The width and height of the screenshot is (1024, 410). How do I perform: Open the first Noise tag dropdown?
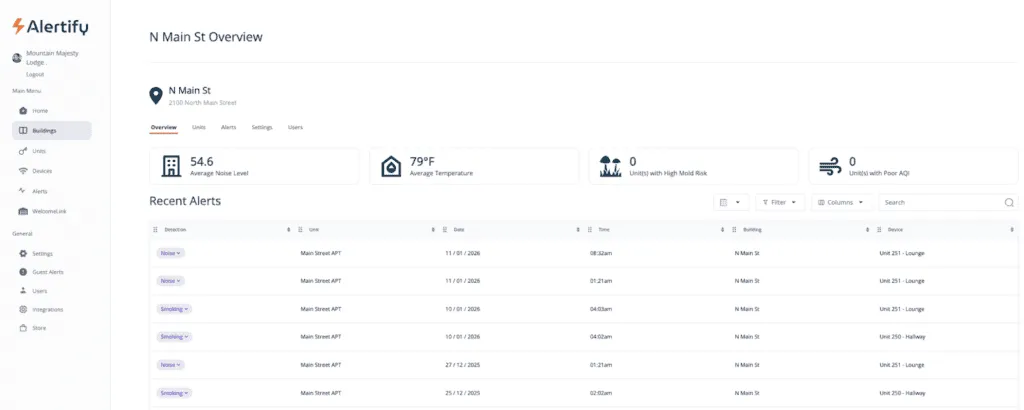click(x=170, y=253)
